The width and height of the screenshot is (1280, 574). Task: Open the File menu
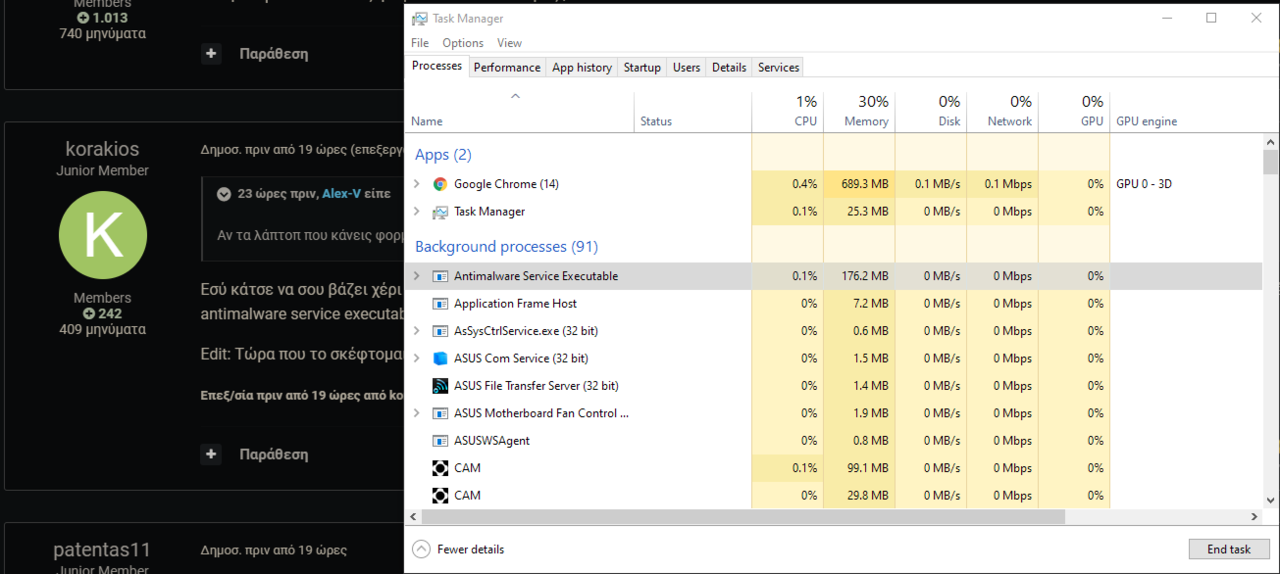click(x=420, y=43)
